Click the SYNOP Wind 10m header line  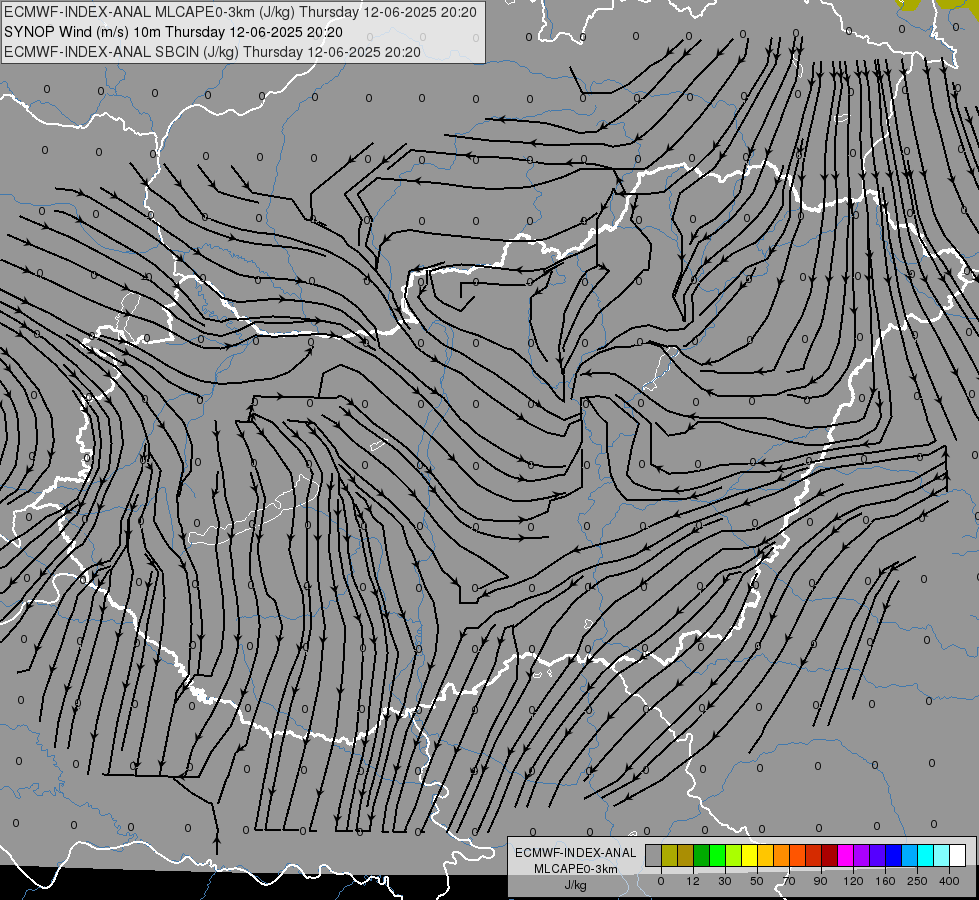point(174,32)
